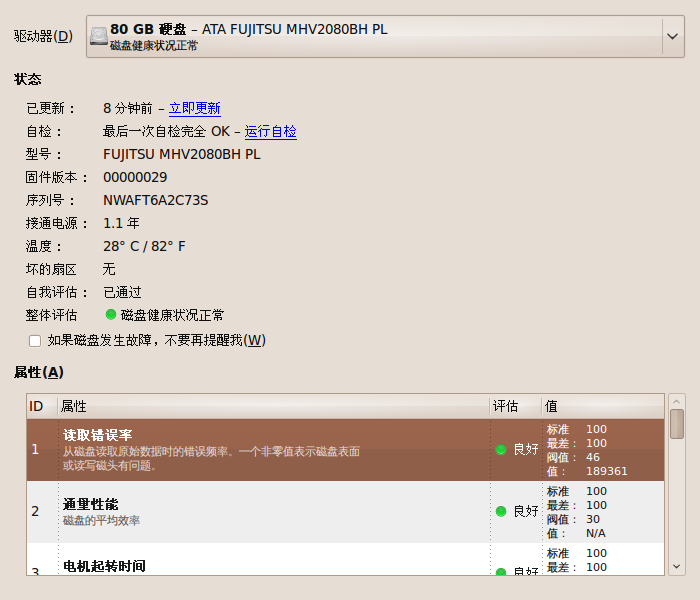
Task: Click the 运行自检 link
Action: click(271, 131)
